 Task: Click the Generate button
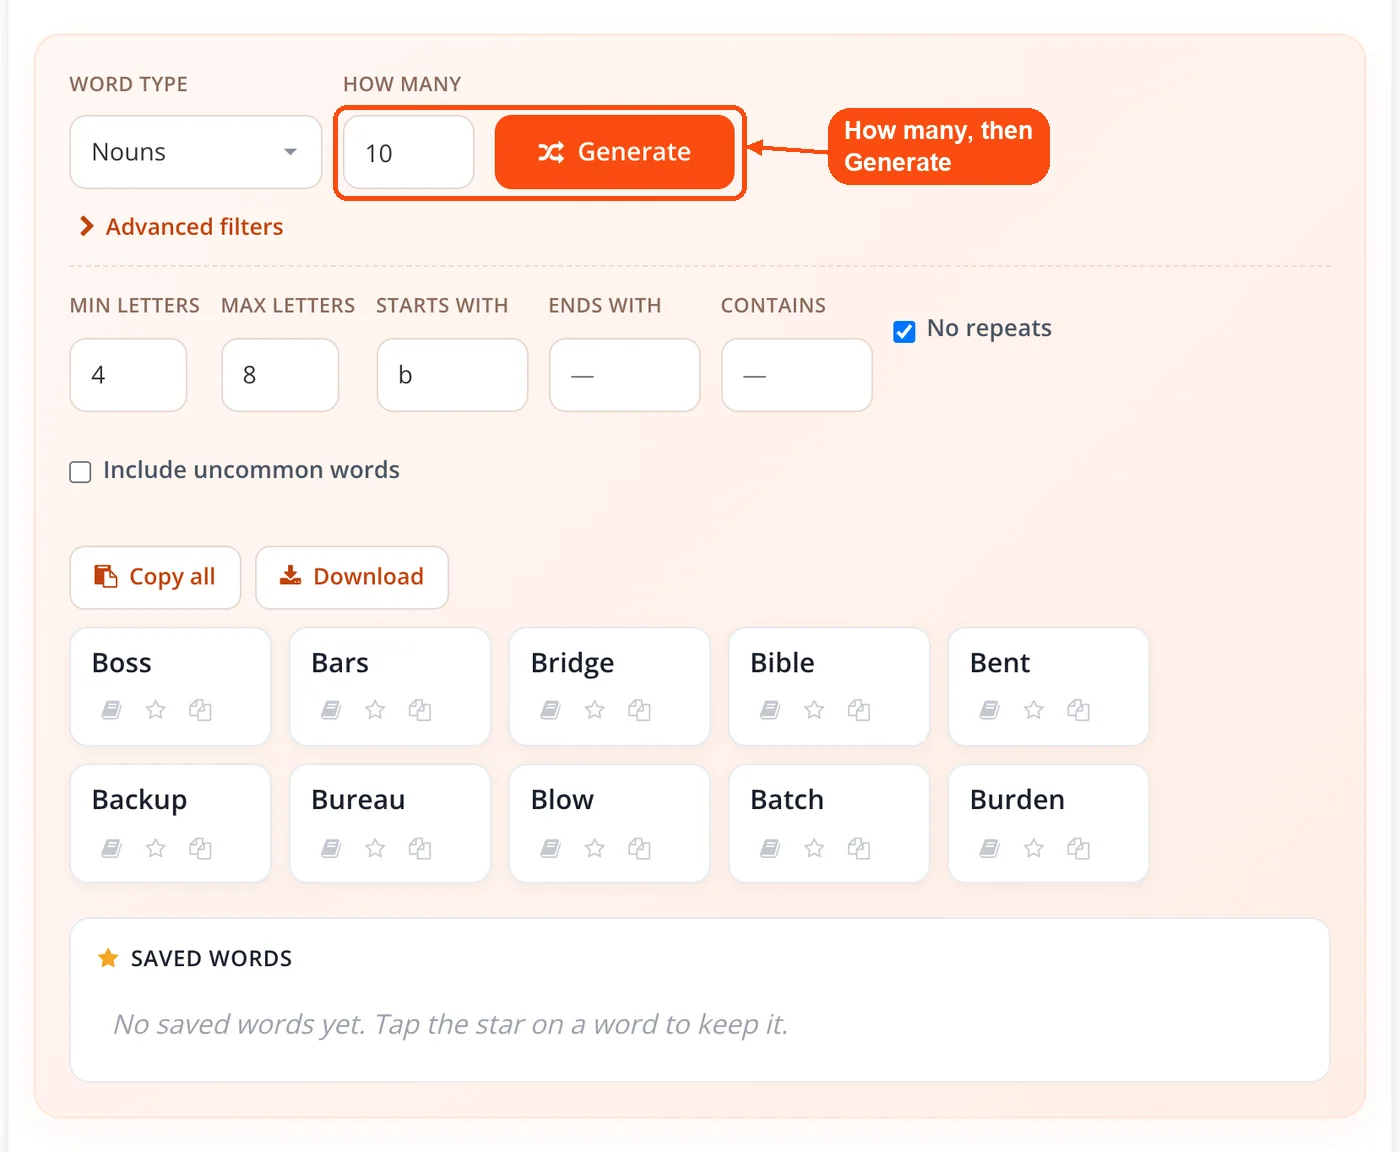(x=615, y=152)
